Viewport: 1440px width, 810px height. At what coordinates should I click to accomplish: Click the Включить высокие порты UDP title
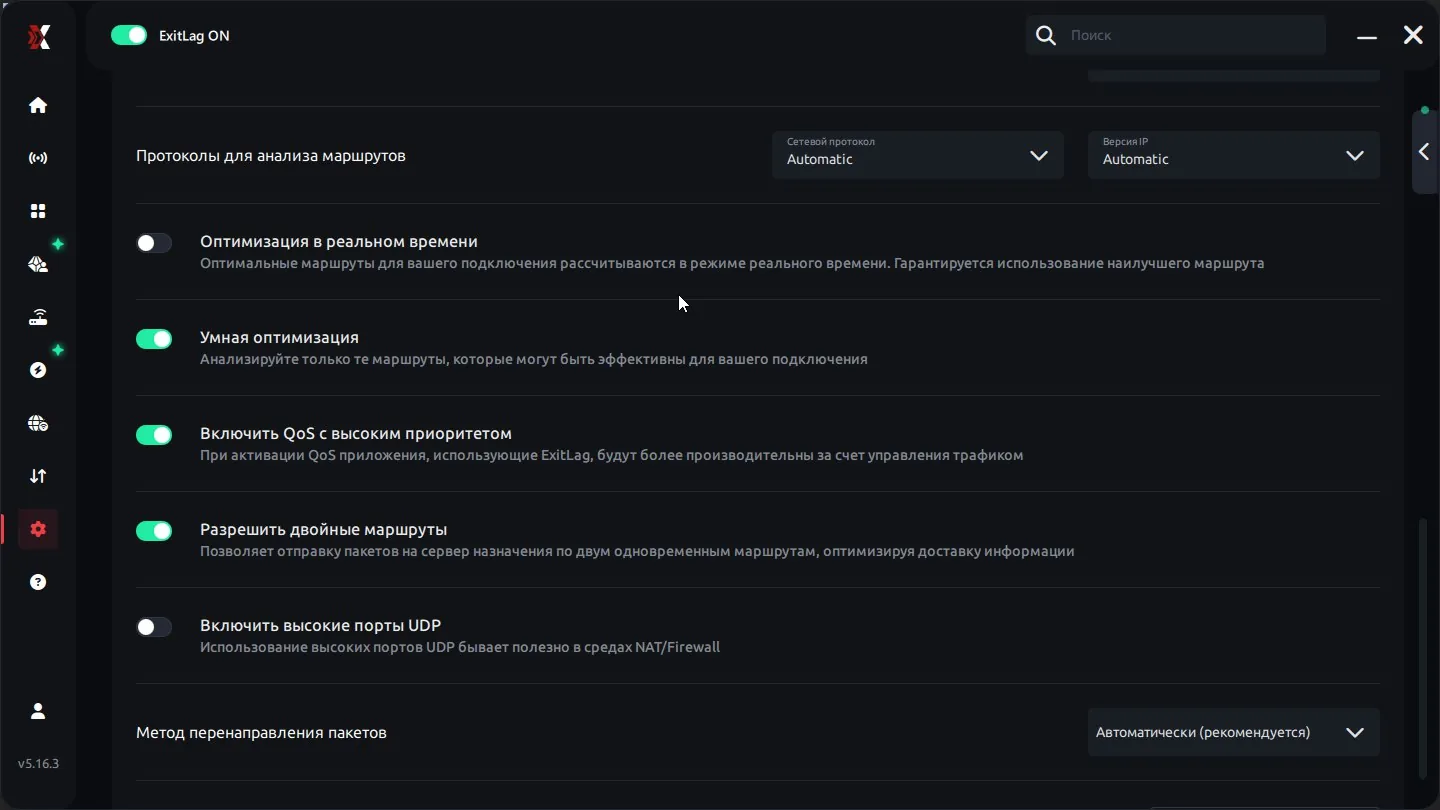pyautogui.click(x=321, y=626)
